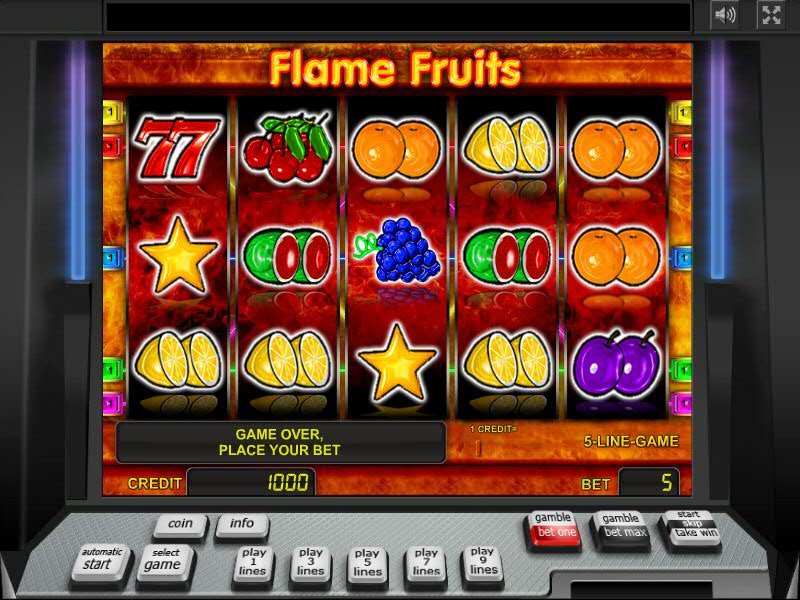
Task: Click the magenta line marker at bottom left
Action: point(113,404)
